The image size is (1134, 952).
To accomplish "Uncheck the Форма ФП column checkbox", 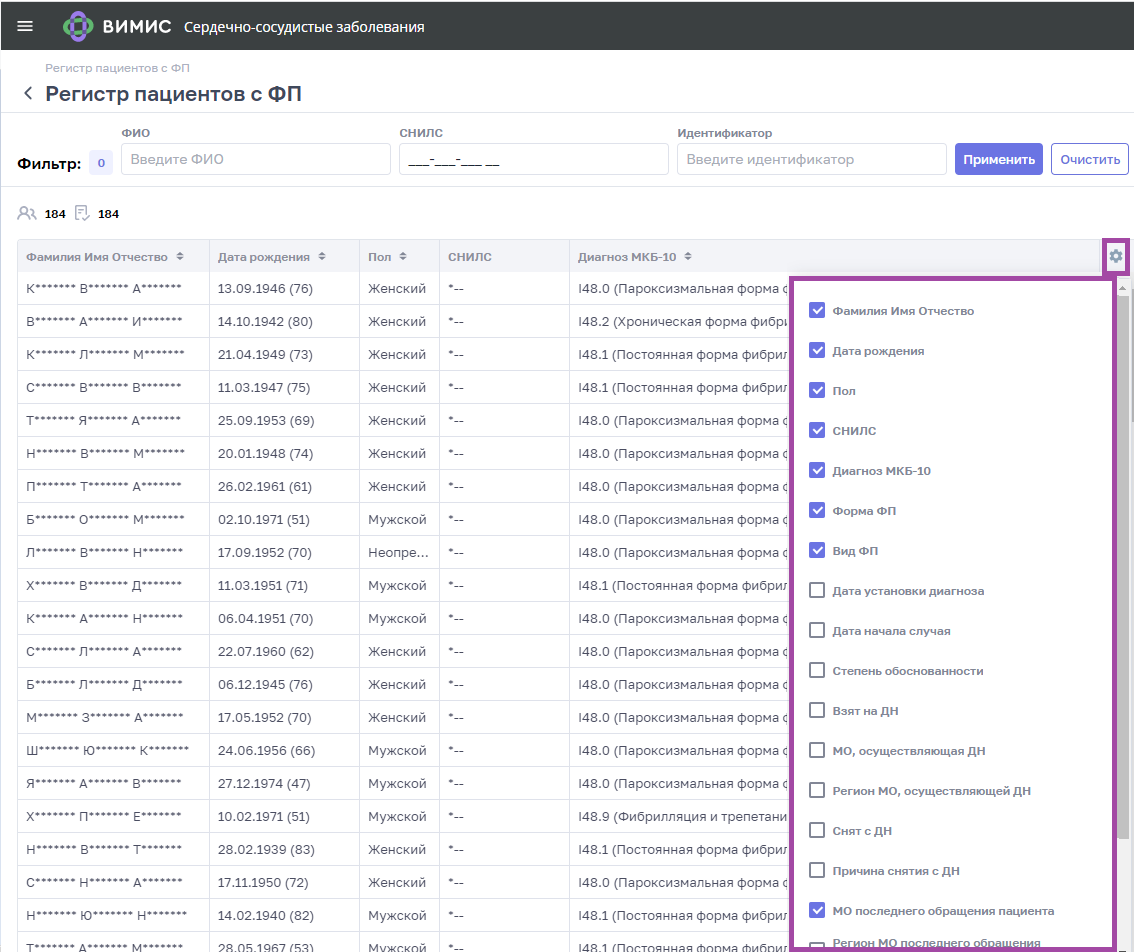I will [817, 511].
